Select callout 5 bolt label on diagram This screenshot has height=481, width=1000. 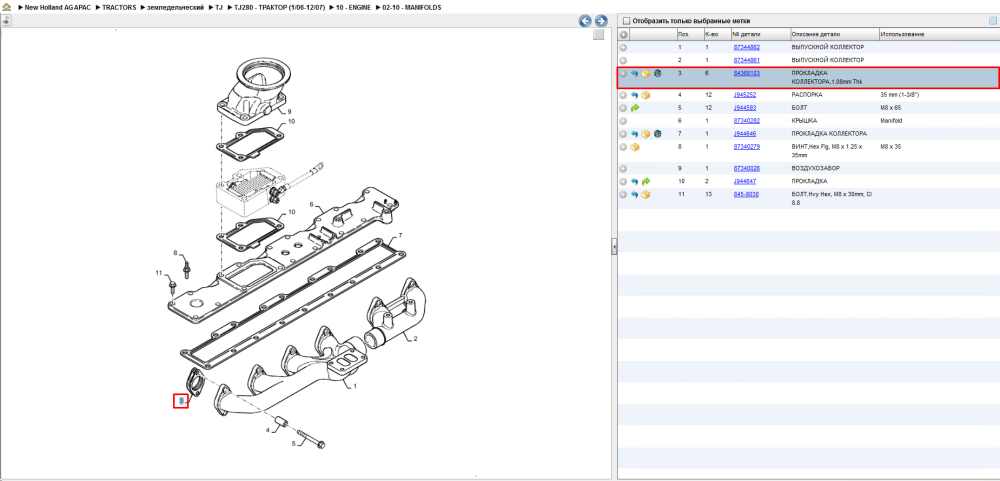click(x=294, y=443)
